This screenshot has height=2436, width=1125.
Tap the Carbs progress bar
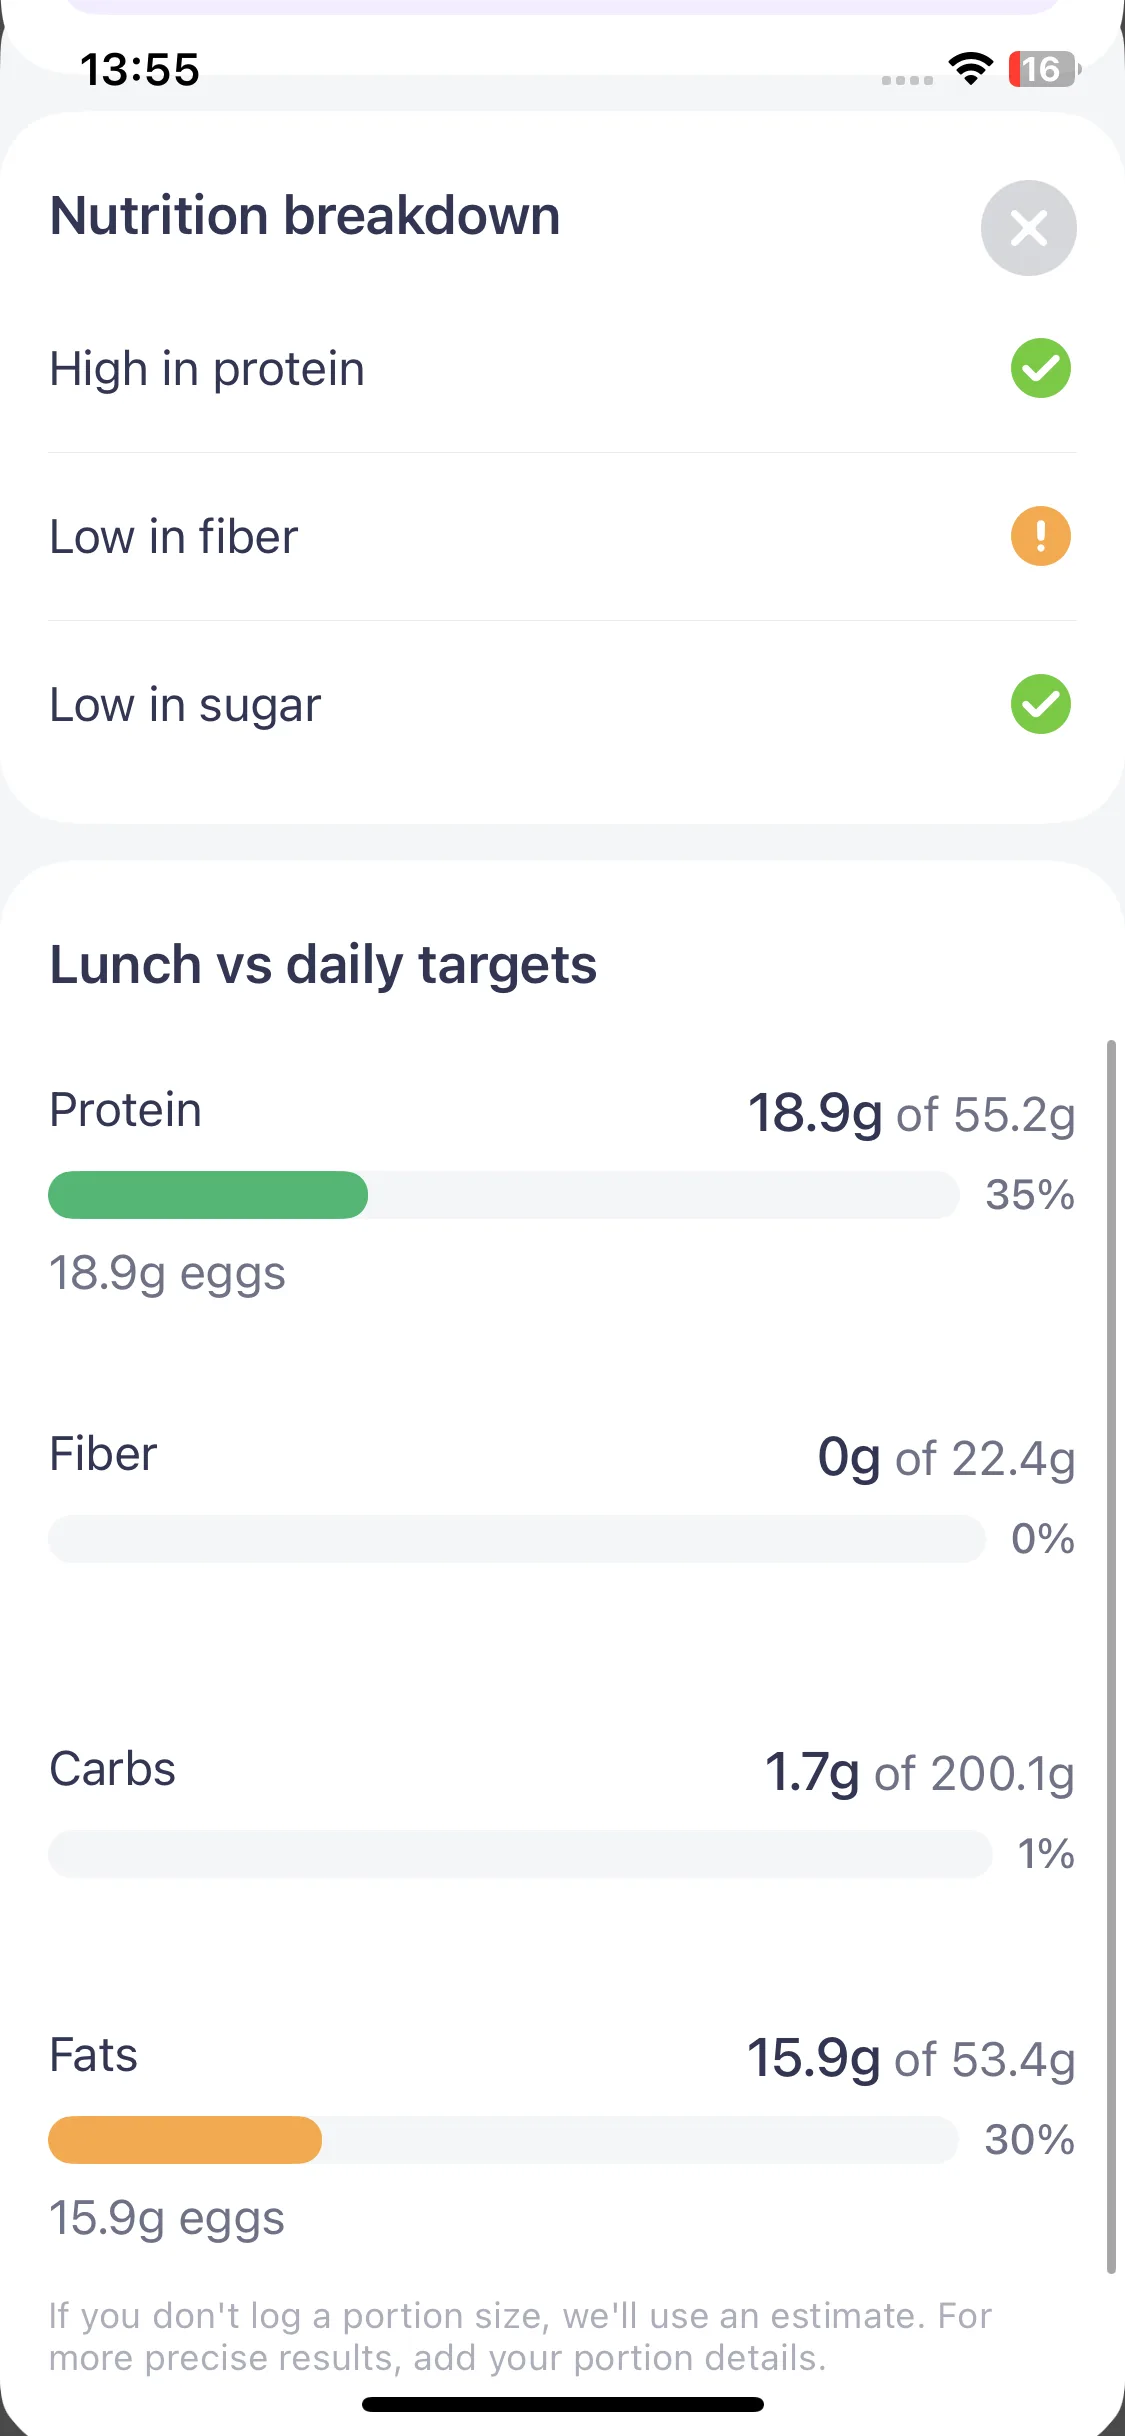(x=520, y=1854)
